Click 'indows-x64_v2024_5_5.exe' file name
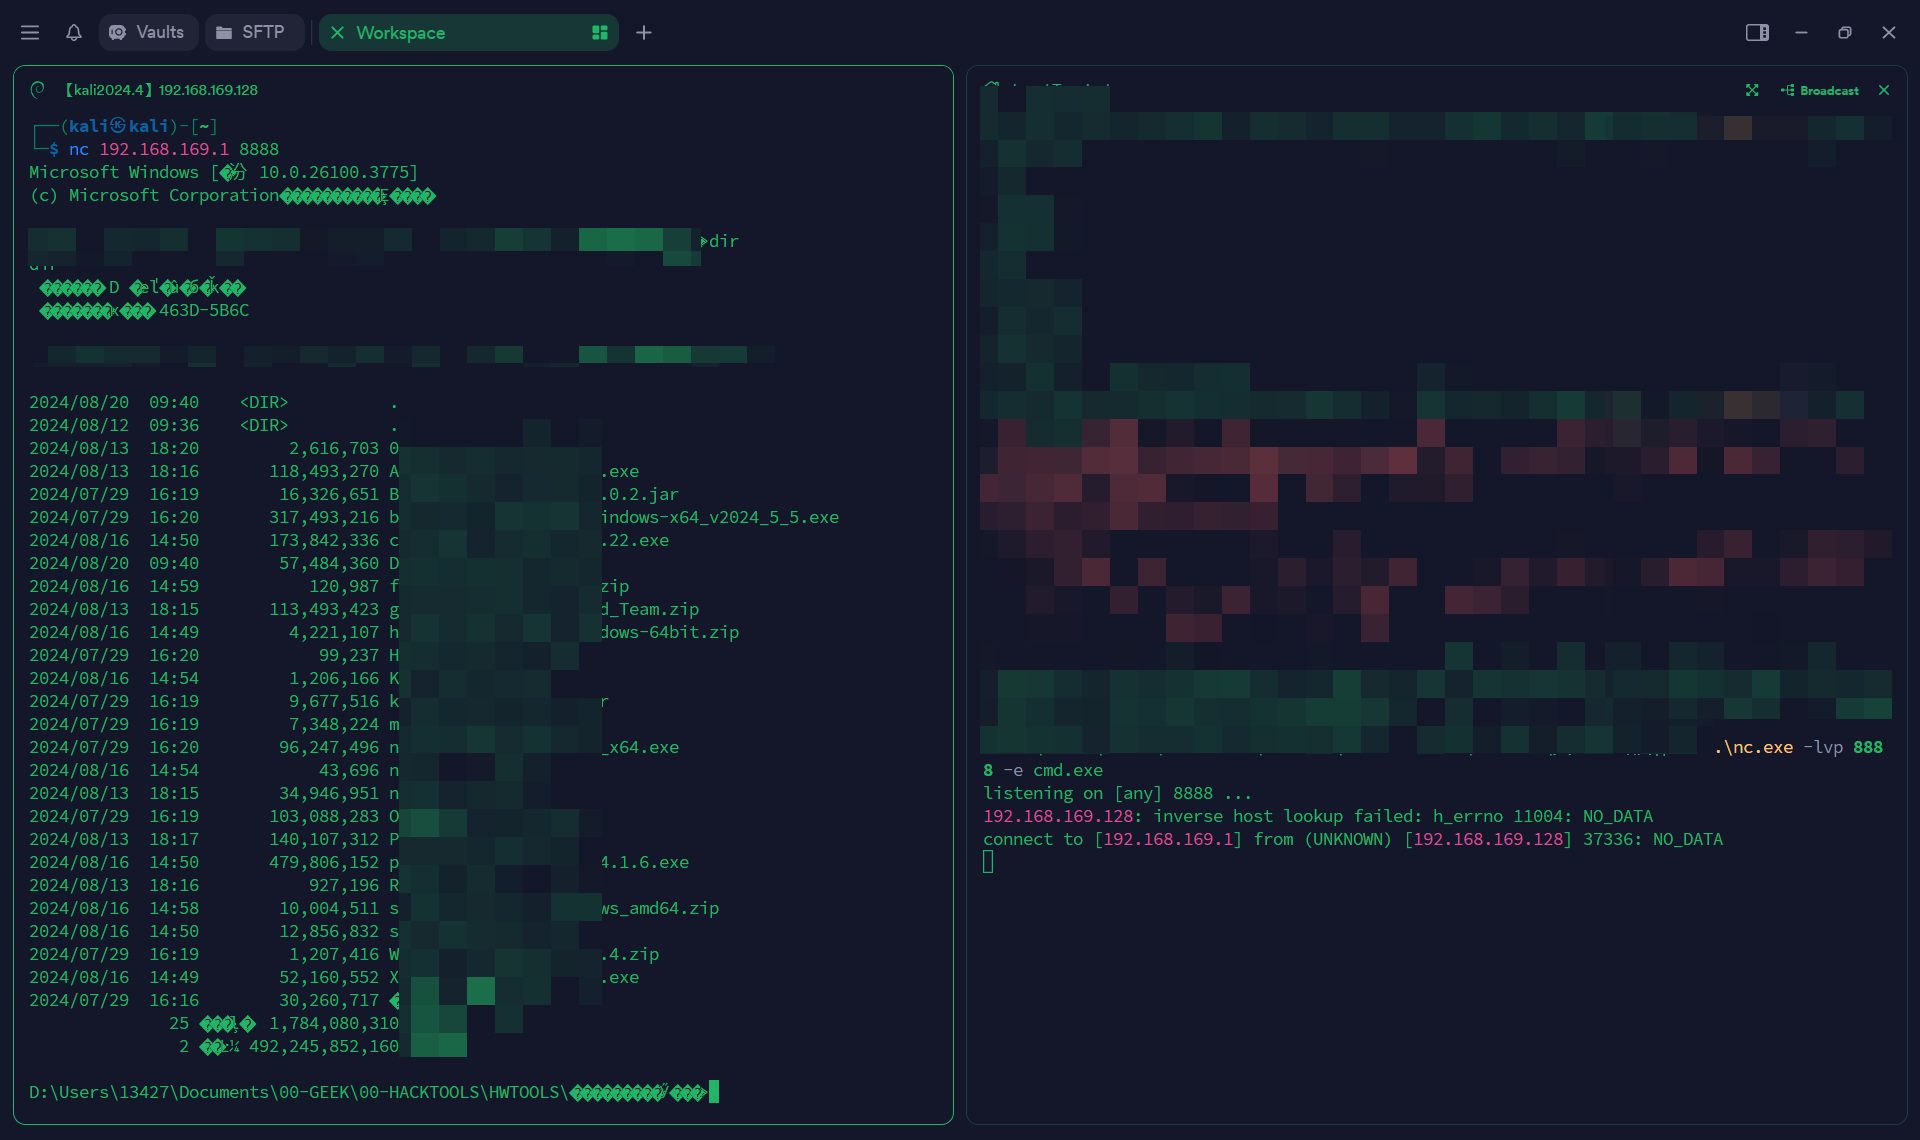 (720, 517)
